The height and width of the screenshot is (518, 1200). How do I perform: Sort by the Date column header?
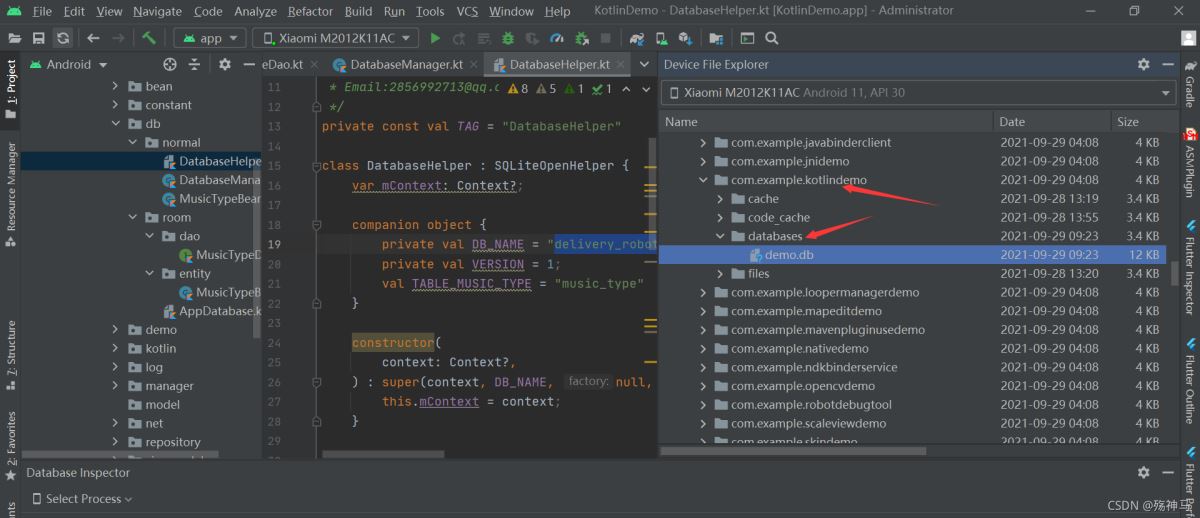pos(1051,121)
